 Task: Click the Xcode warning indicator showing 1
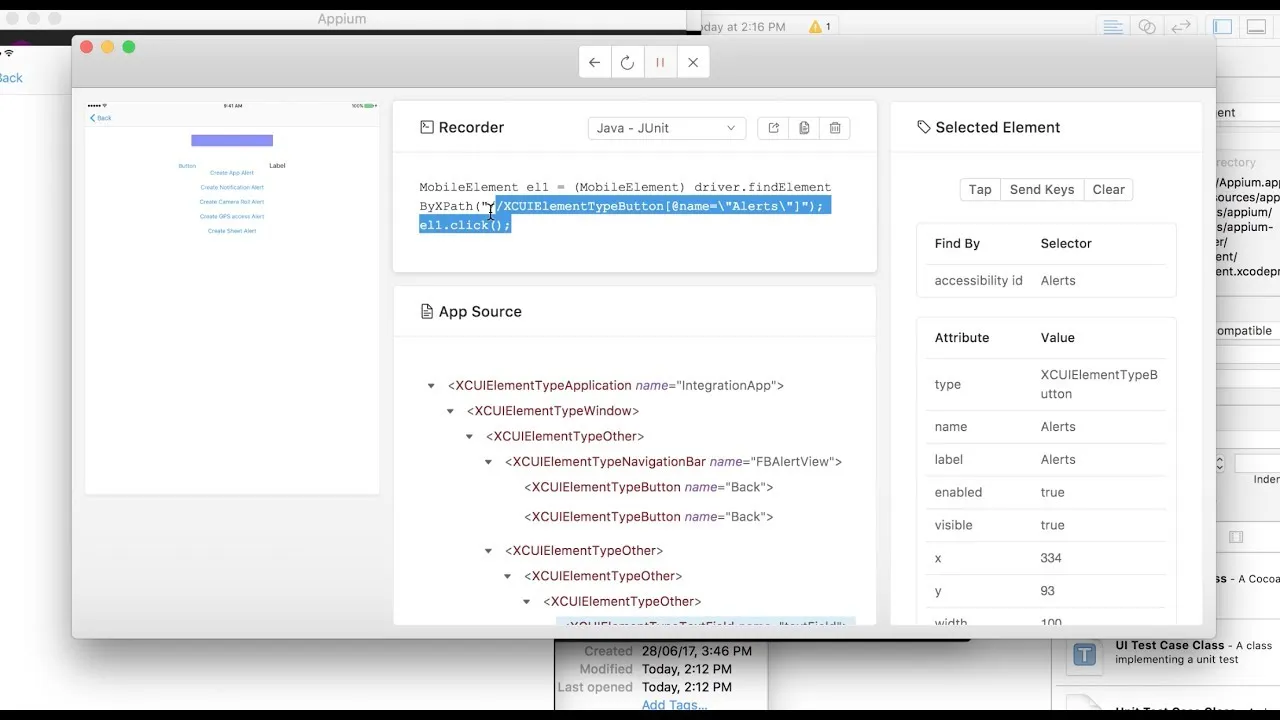click(820, 27)
